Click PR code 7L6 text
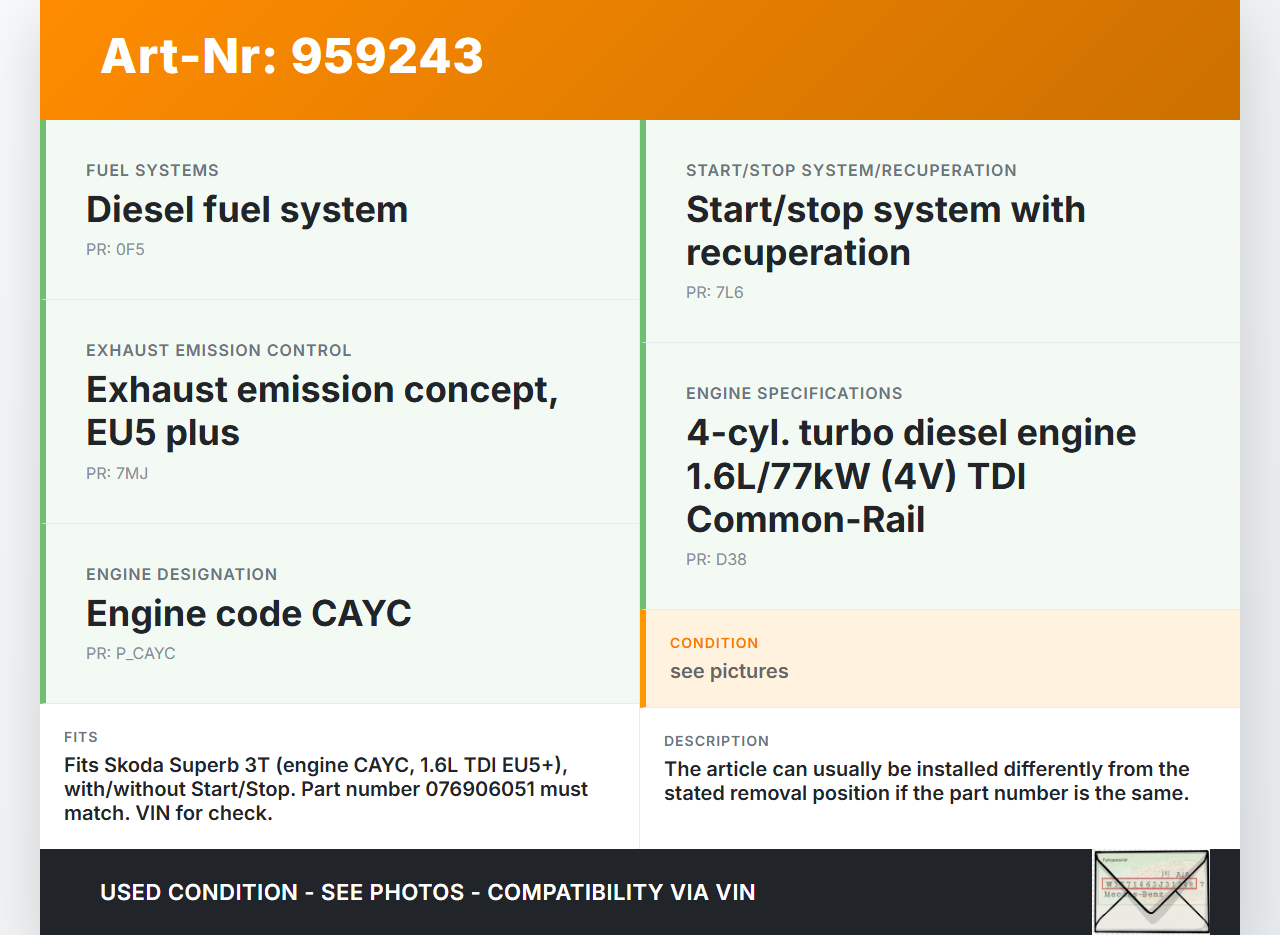This screenshot has width=1280, height=935. [x=715, y=293]
